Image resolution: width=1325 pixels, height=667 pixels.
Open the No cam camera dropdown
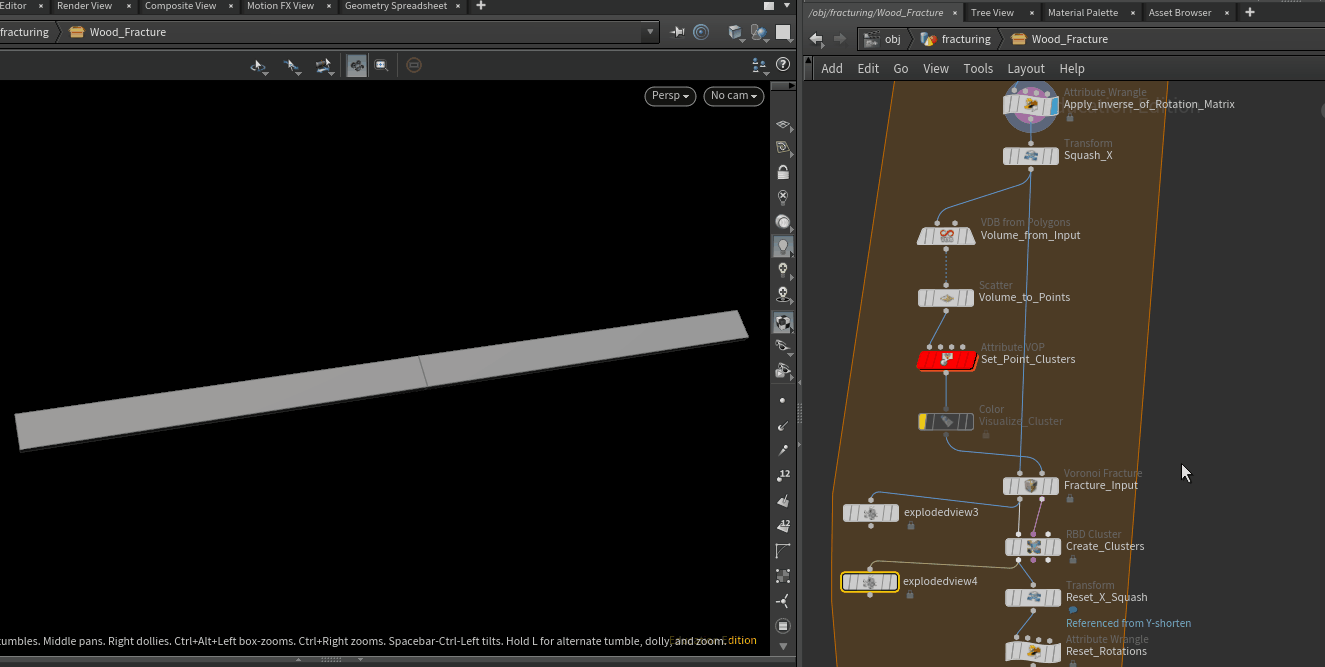733,96
